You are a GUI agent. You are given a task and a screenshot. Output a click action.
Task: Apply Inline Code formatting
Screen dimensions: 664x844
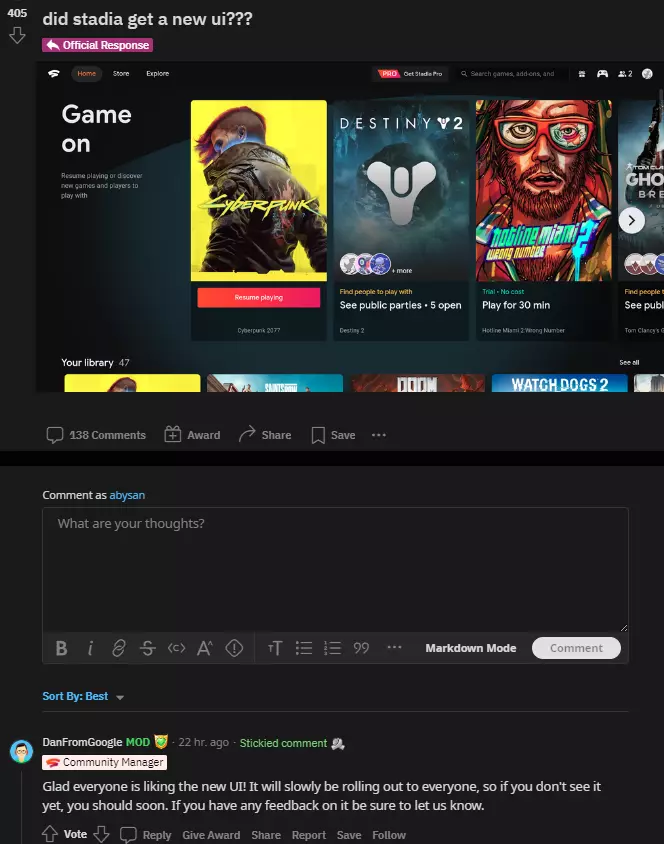click(176, 648)
